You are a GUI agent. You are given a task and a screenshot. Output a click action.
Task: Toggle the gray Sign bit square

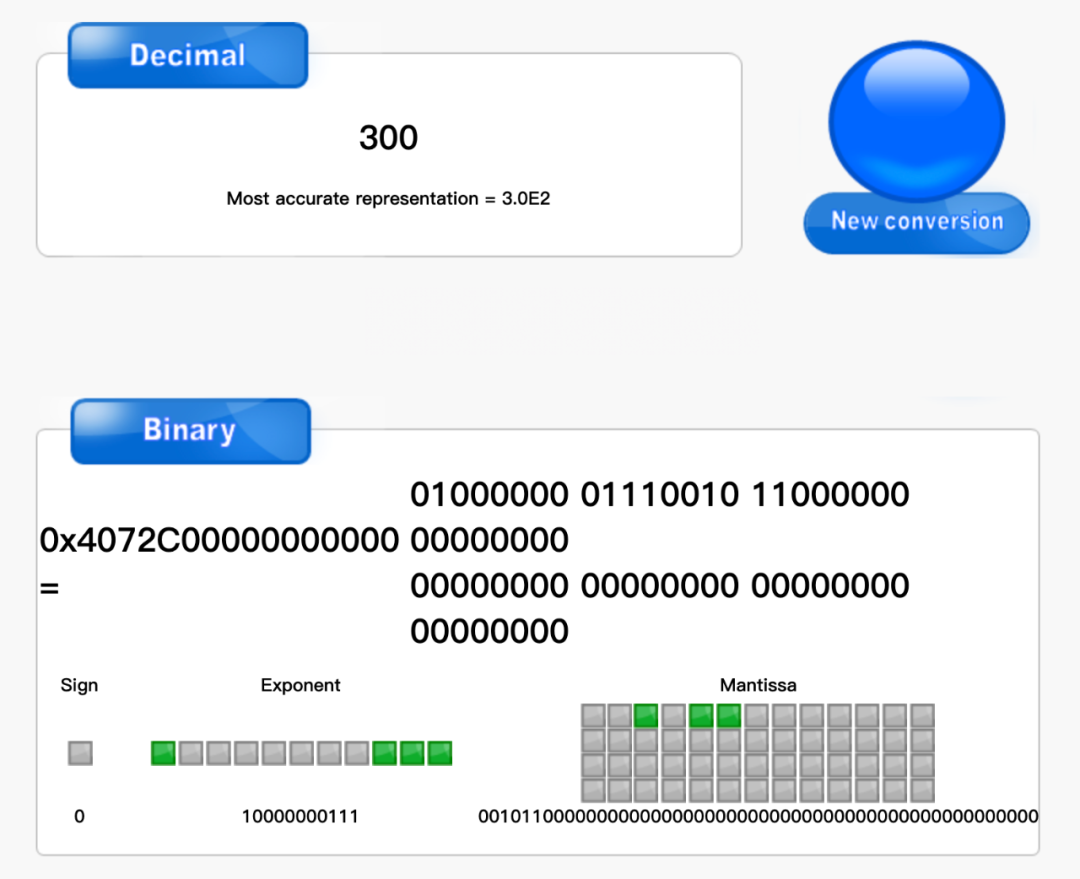tap(80, 753)
